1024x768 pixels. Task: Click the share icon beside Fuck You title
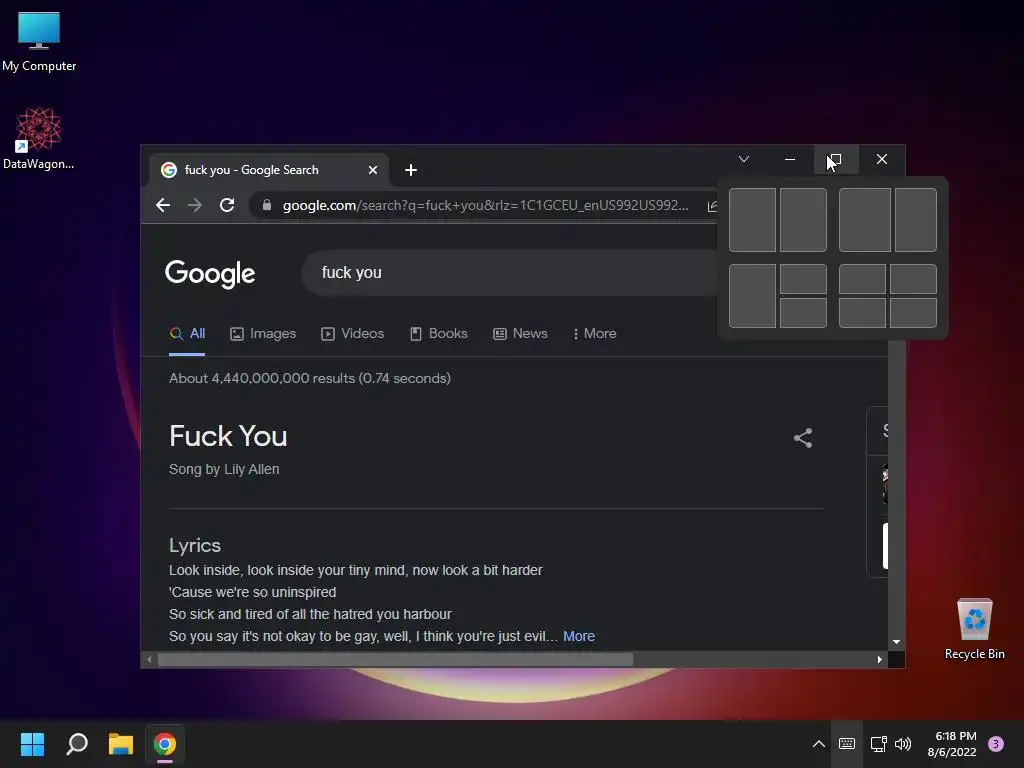click(x=803, y=438)
